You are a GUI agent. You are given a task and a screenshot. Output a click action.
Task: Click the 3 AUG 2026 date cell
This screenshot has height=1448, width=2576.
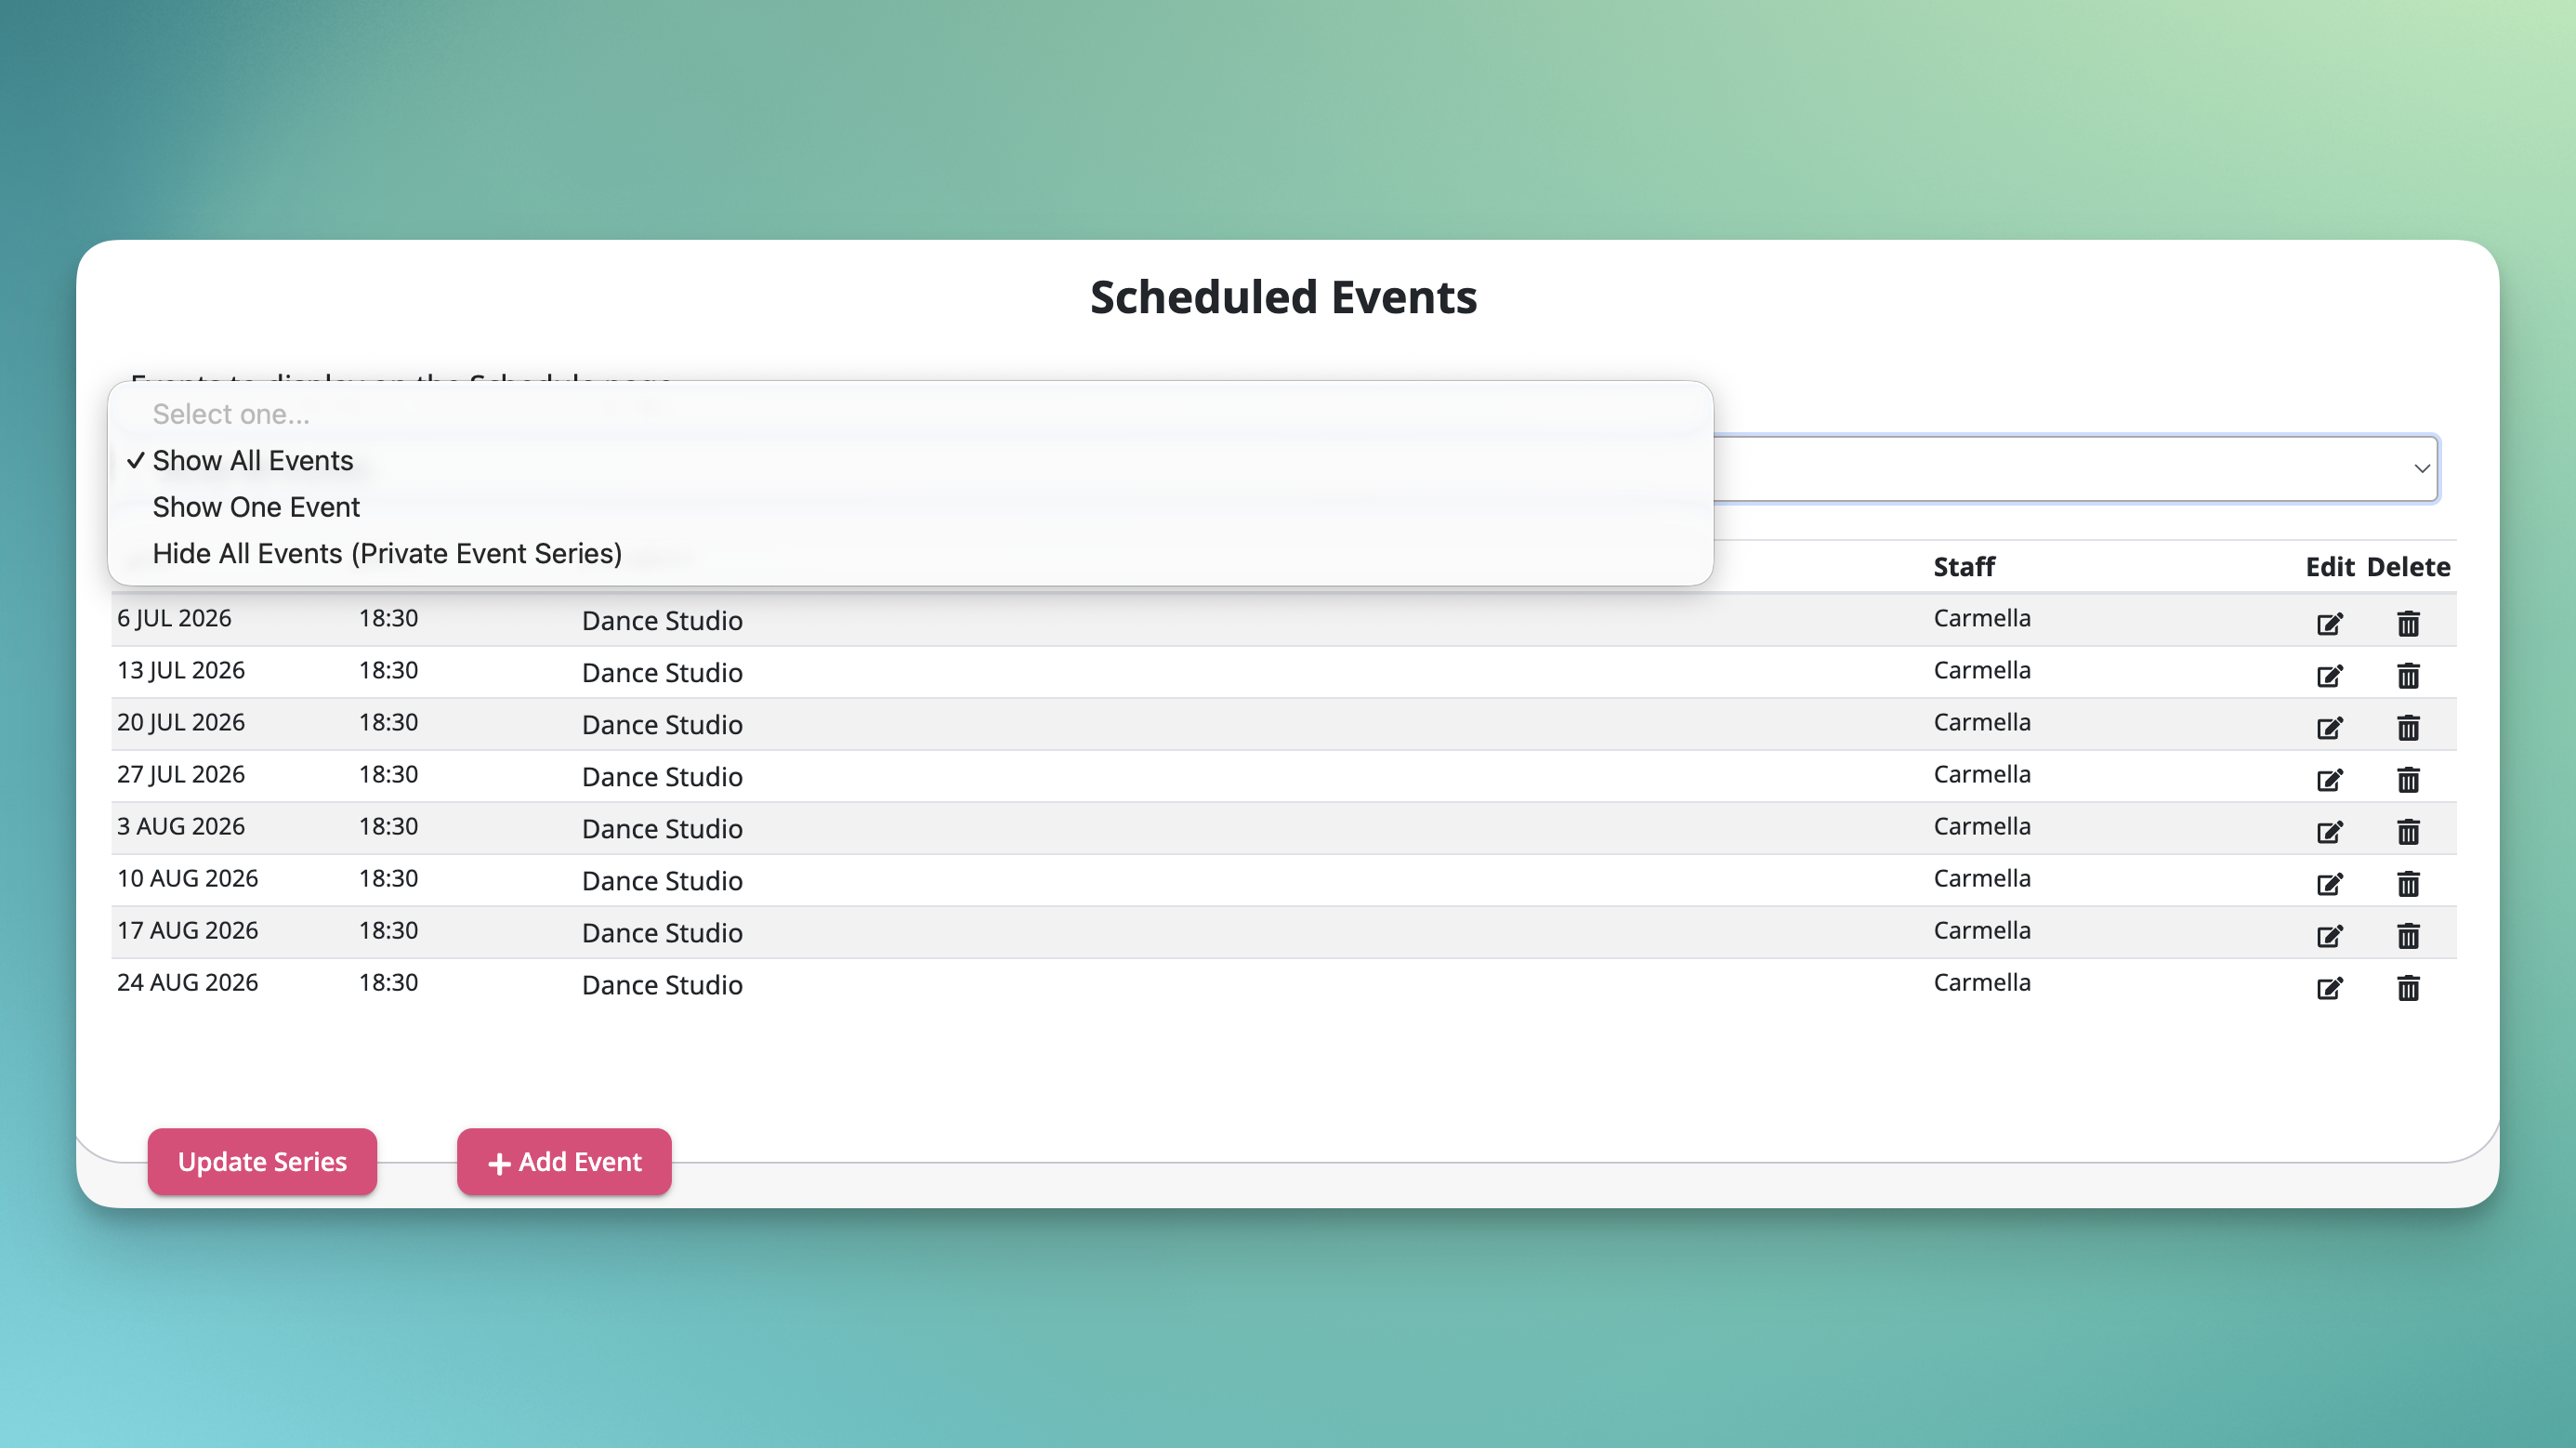[181, 826]
